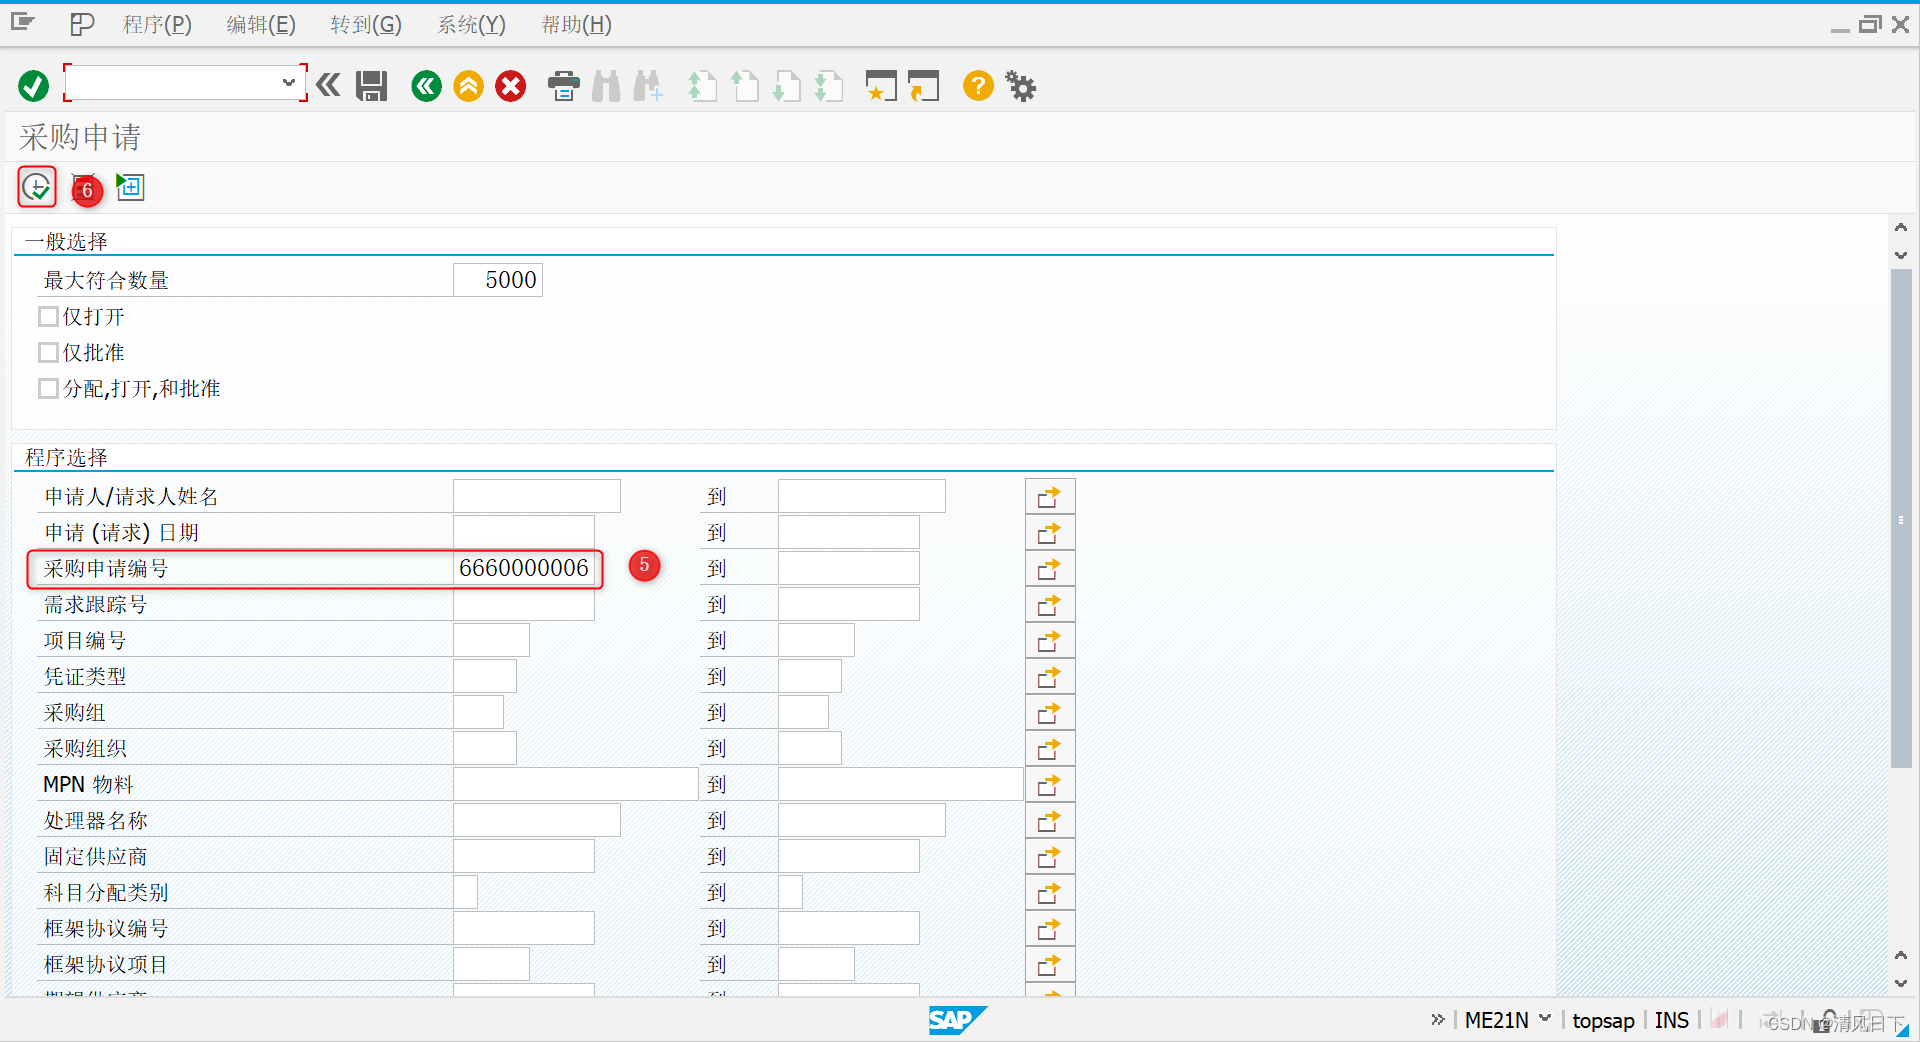Click the INS insert mode indicator
The width and height of the screenshot is (1920, 1042).
coord(1671,1020)
